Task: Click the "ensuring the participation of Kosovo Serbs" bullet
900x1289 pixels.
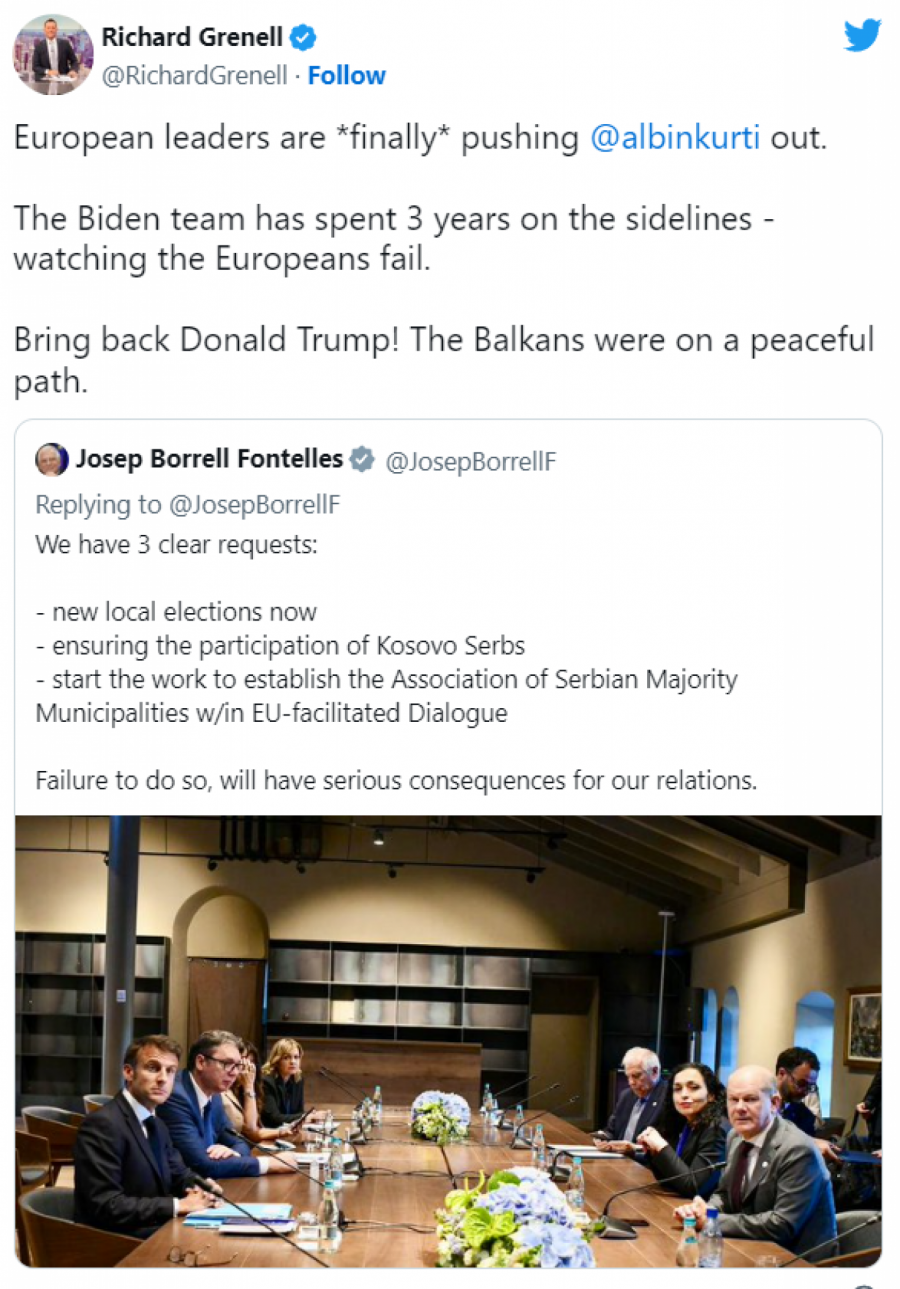Action: [x=280, y=646]
